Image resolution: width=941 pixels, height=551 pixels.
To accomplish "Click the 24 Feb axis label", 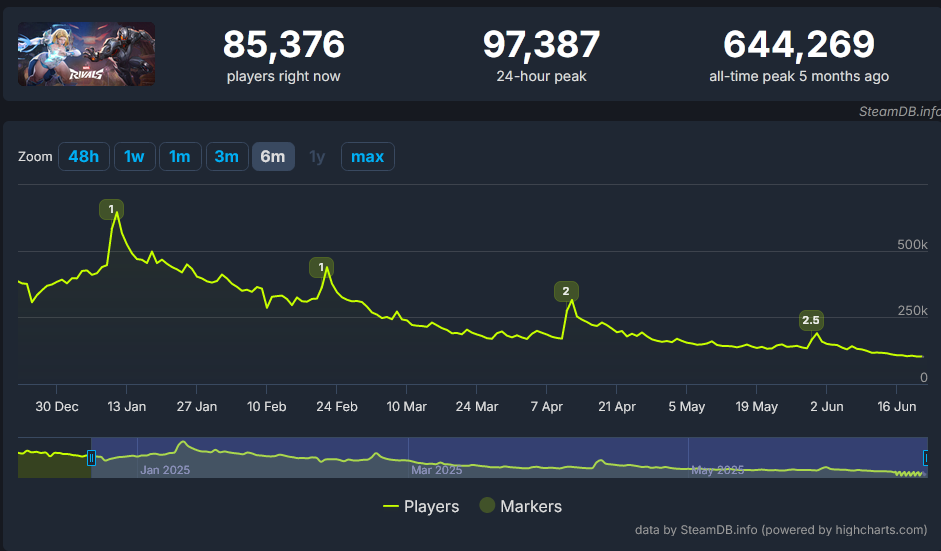I will (x=337, y=406).
